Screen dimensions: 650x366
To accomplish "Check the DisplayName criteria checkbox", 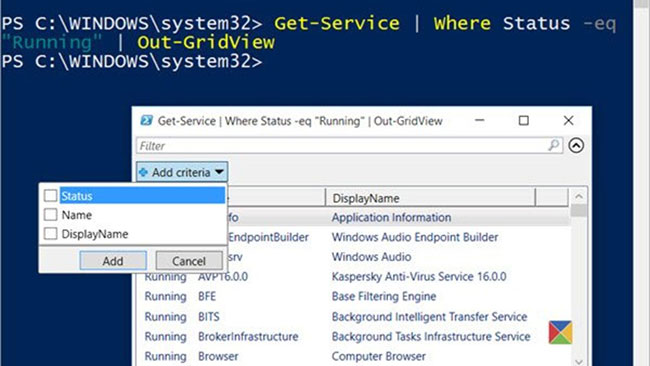I will (51, 234).
